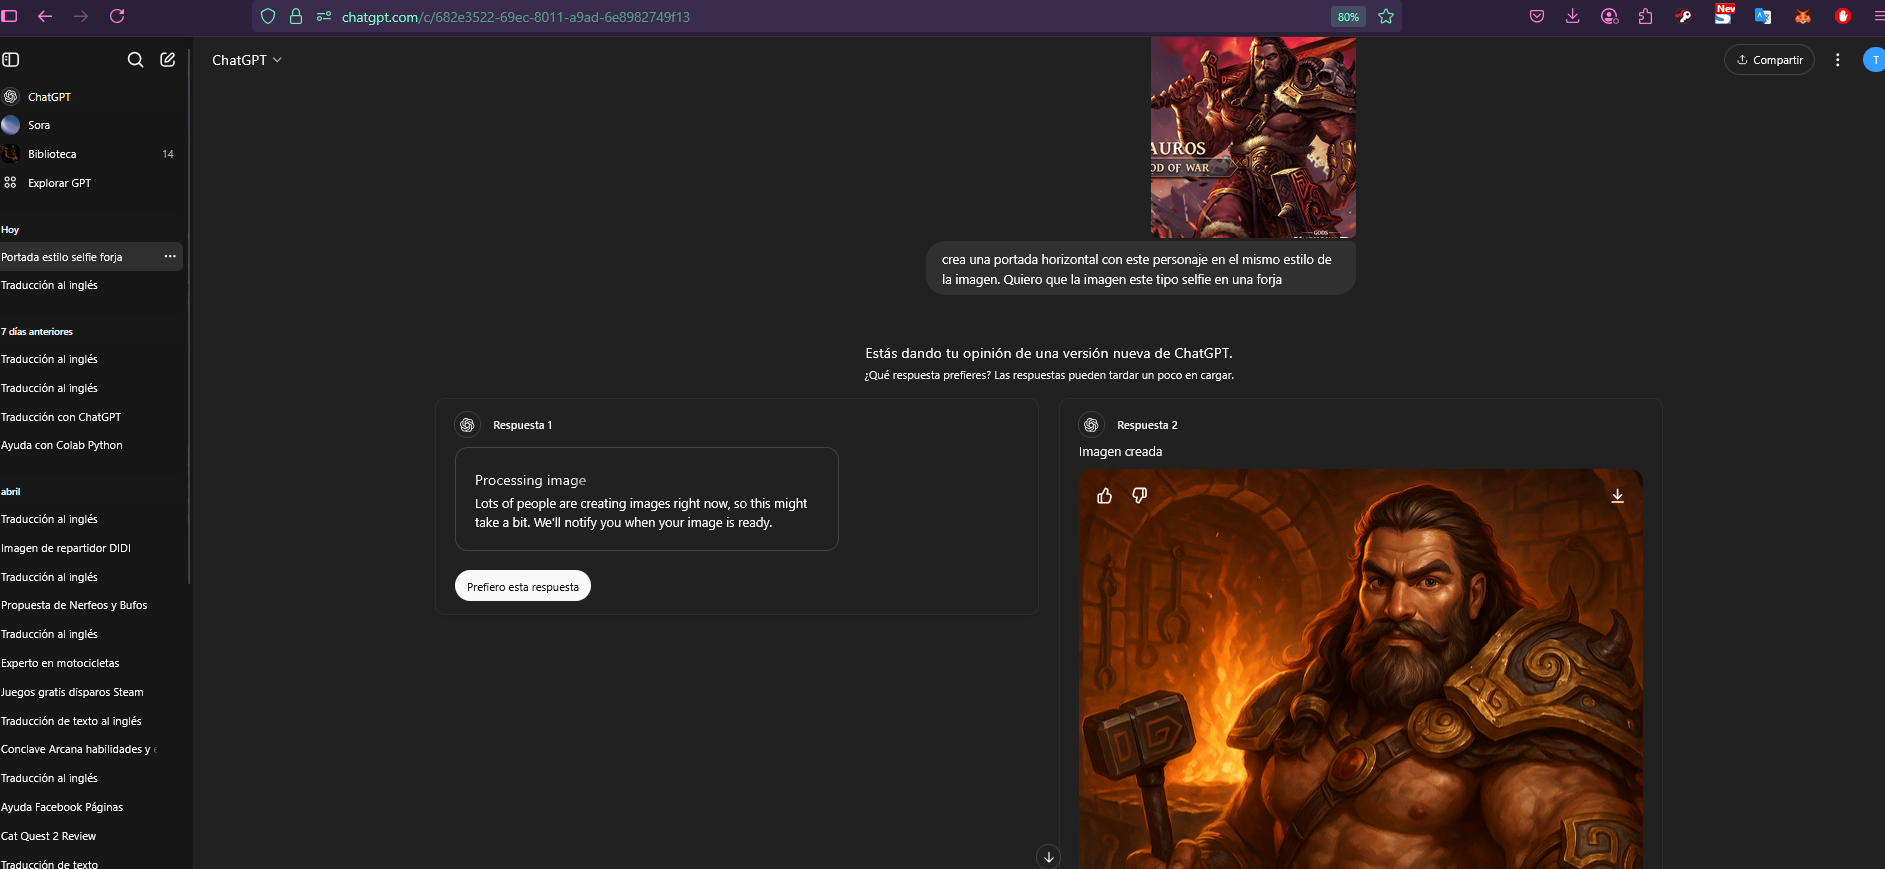Jump to bottom with the down arrow
Screen dimensions: 1885x869
(1048, 857)
